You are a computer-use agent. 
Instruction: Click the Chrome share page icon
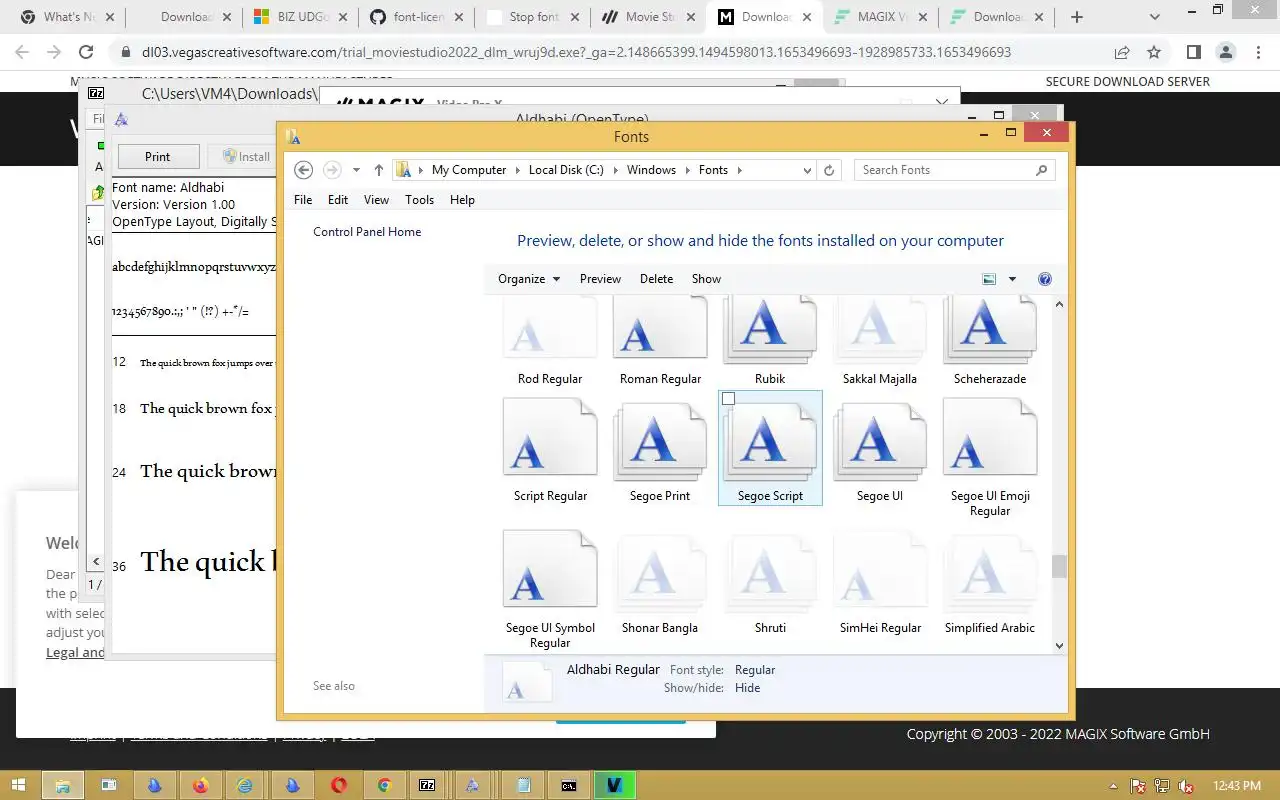pos(1122,52)
